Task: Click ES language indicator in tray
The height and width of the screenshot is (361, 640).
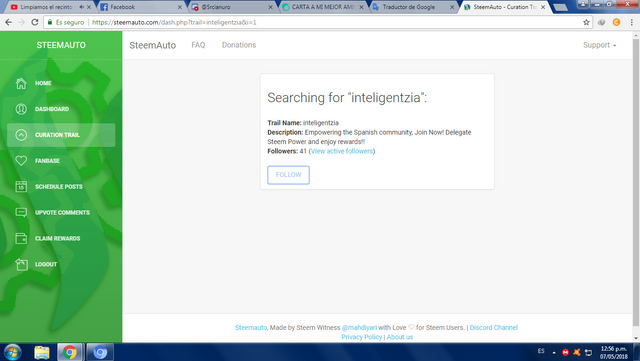Action: (x=541, y=351)
